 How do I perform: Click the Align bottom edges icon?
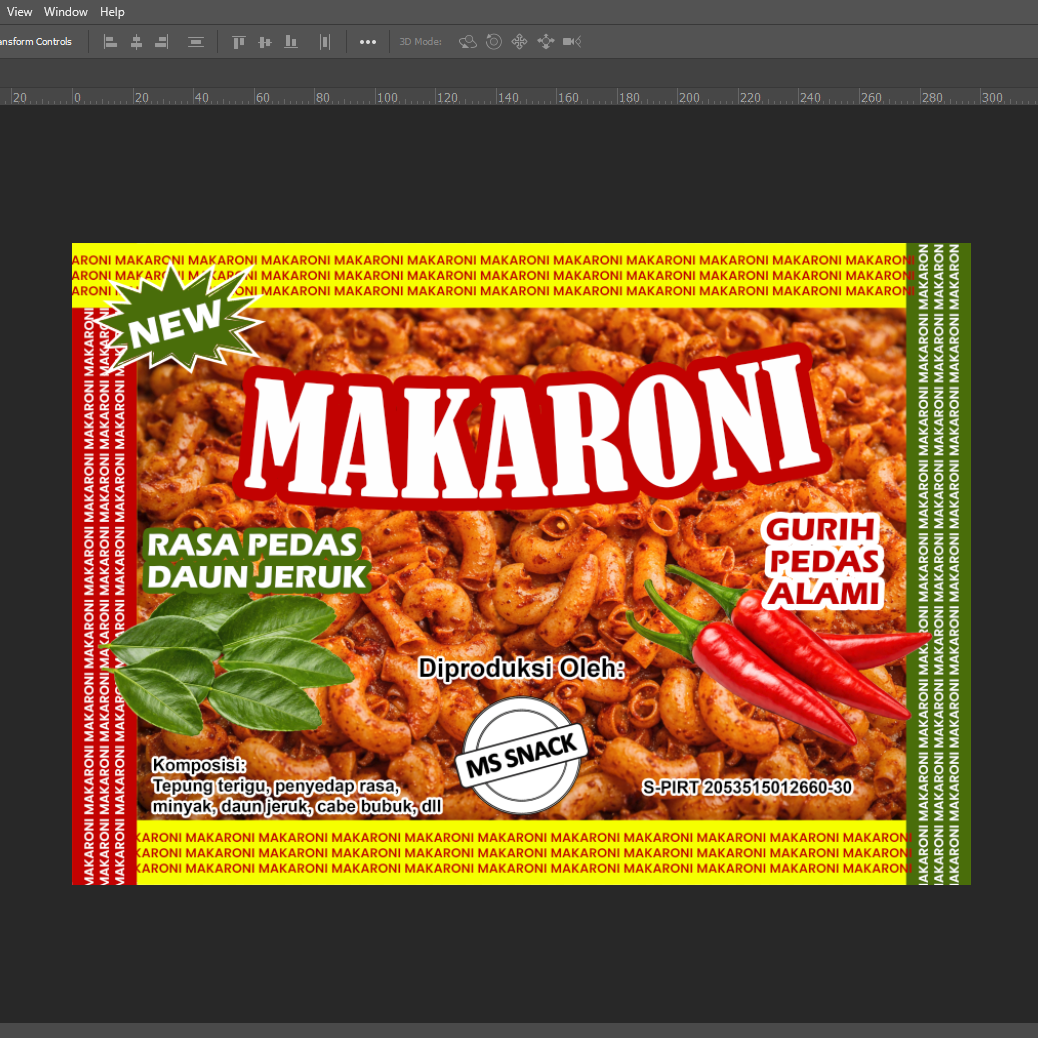click(291, 42)
